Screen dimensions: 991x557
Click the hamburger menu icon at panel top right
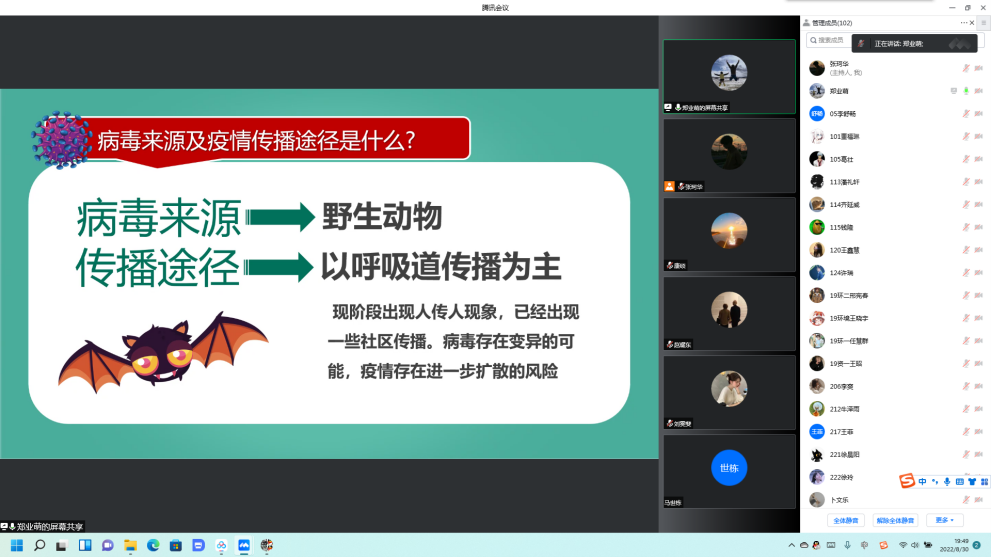pyautogui.click(x=983, y=22)
